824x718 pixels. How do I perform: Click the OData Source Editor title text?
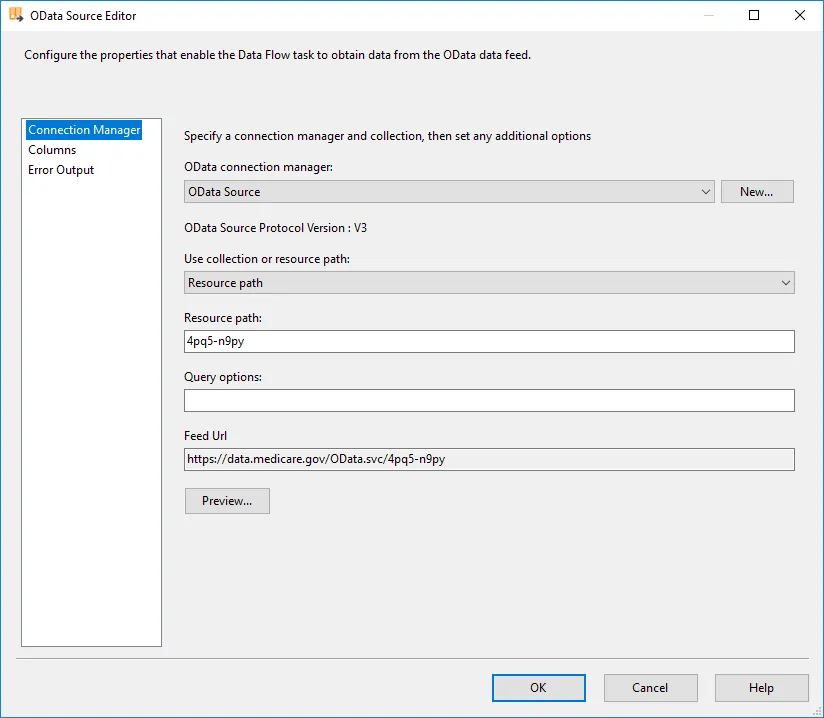(x=84, y=16)
